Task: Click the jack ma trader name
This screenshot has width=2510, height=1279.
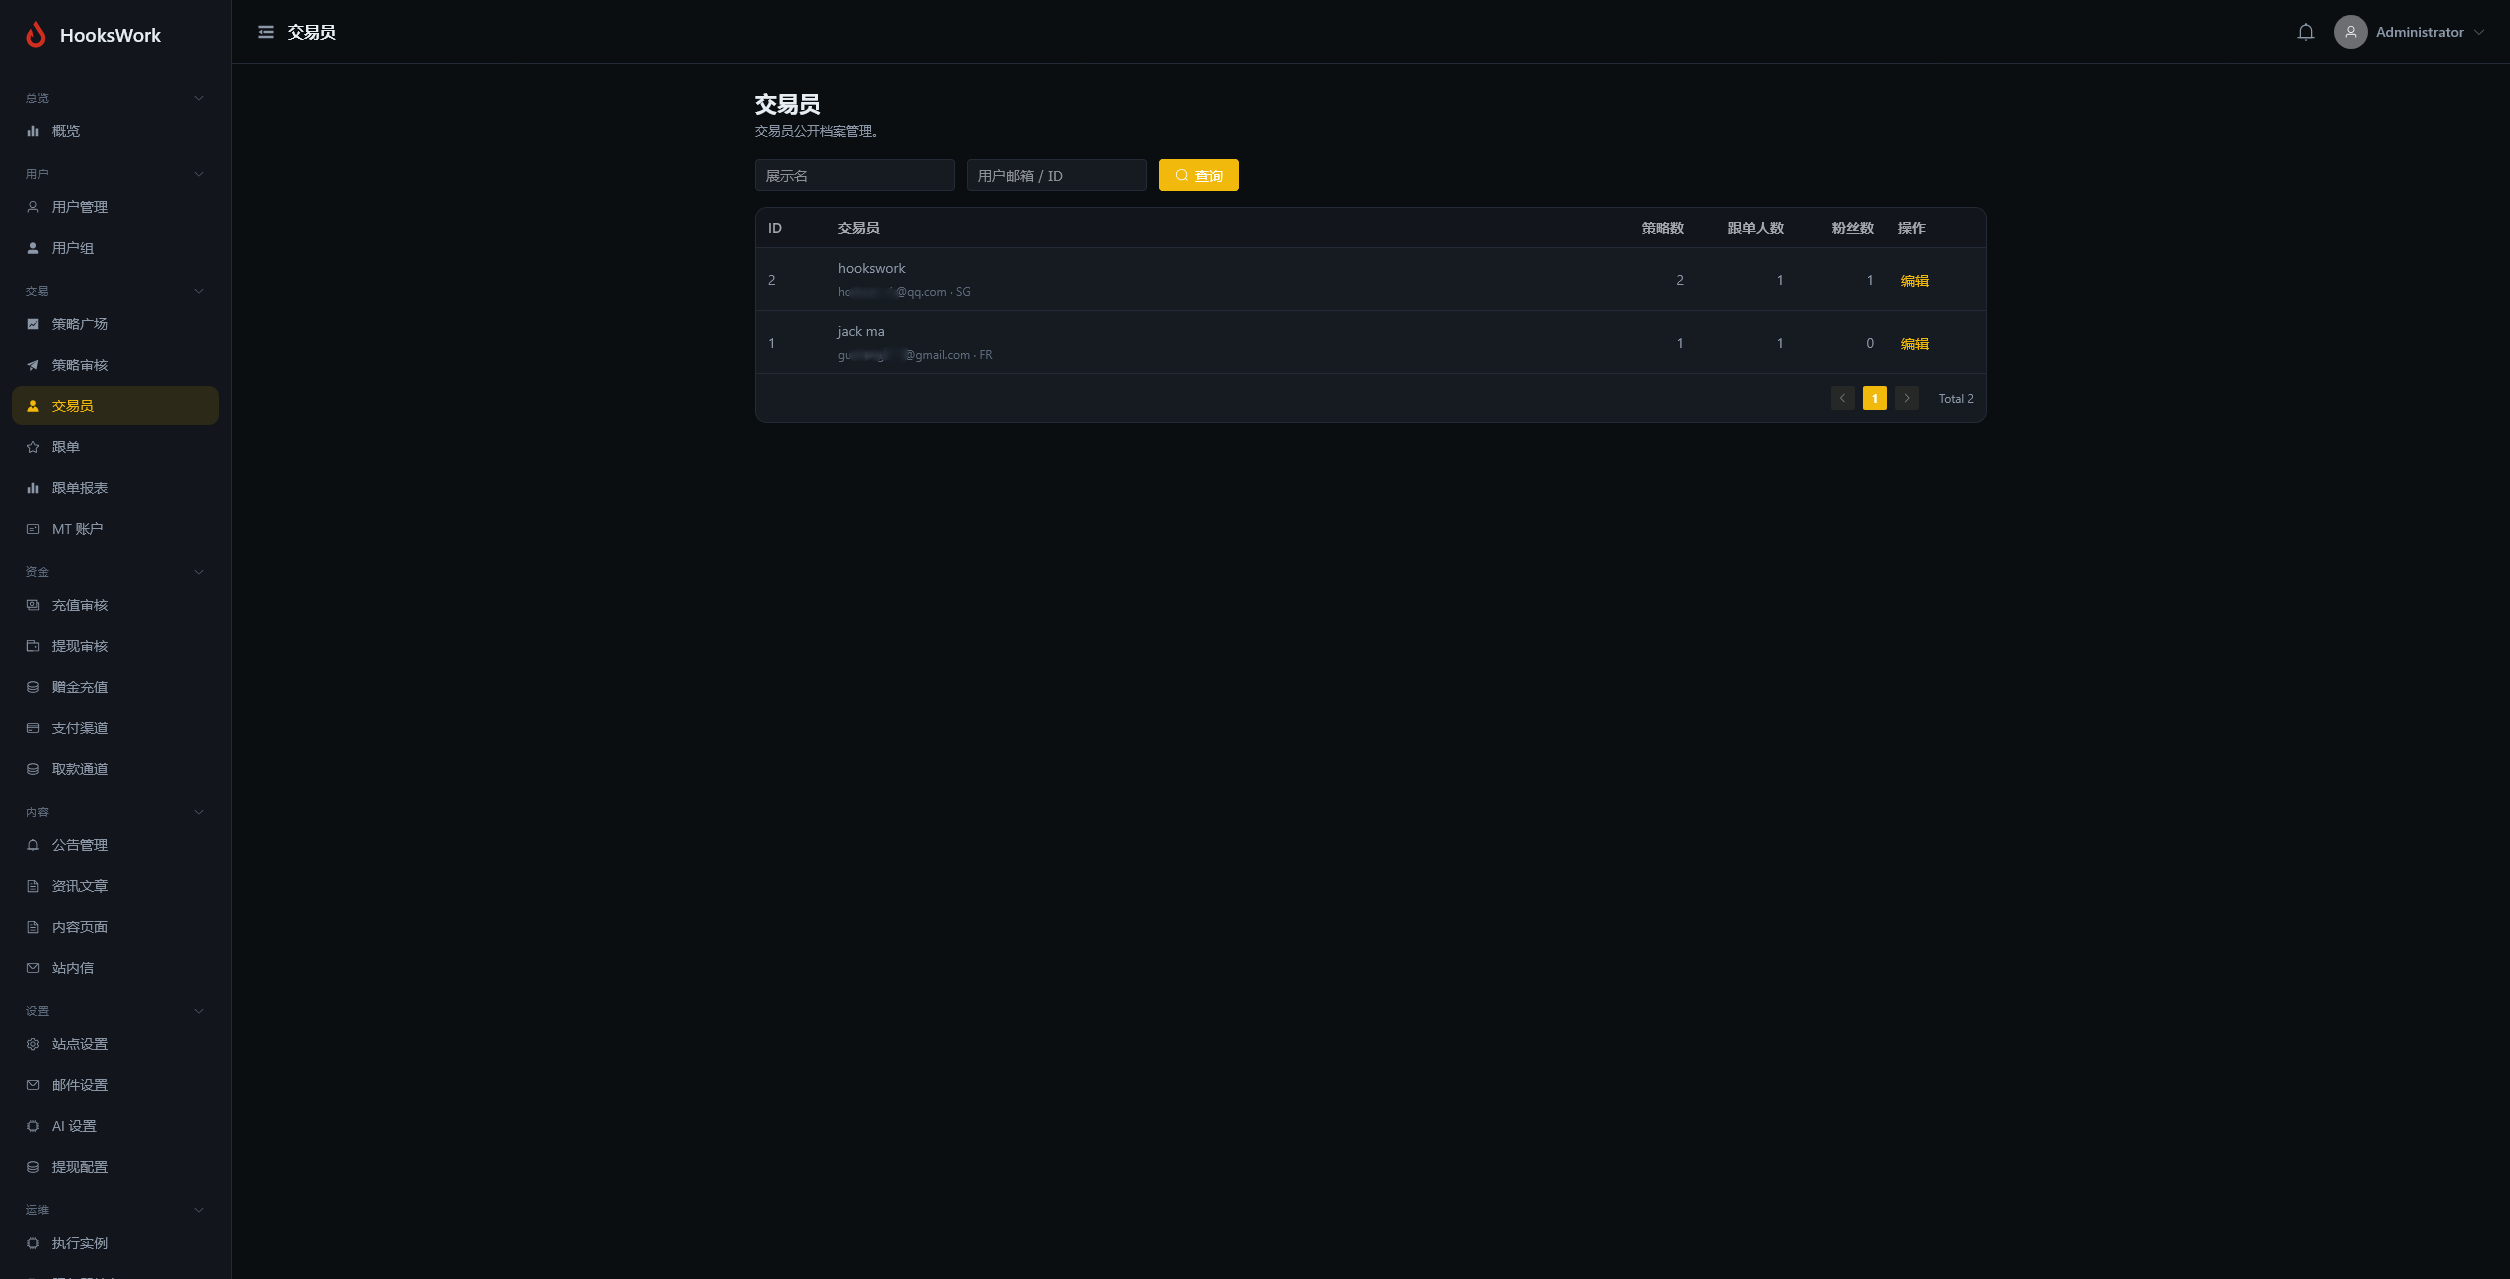Action: coord(860,331)
